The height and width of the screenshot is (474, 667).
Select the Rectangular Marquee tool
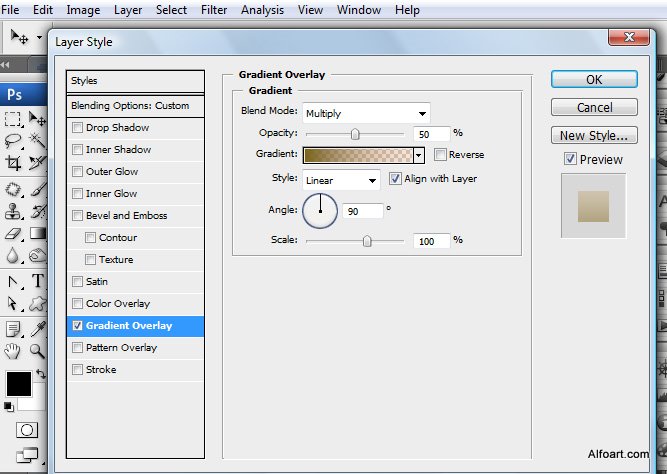13,119
